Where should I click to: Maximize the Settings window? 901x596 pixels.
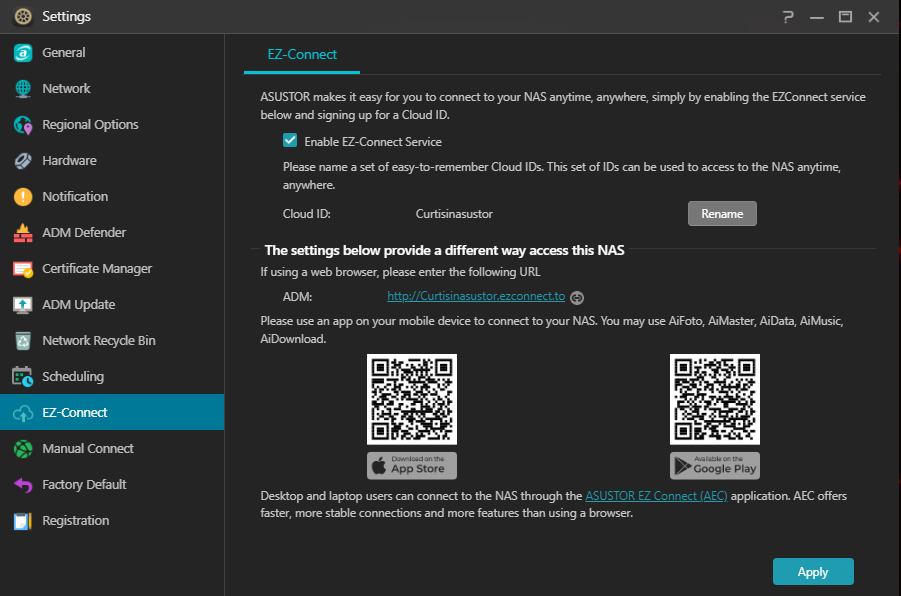[x=845, y=17]
